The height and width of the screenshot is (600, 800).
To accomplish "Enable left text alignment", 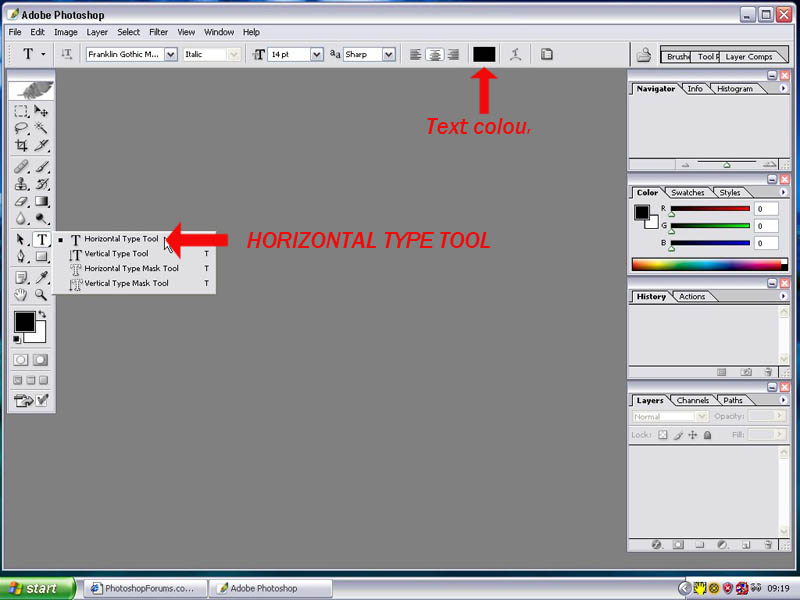I will pyautogui.click(x=415, y=55).
